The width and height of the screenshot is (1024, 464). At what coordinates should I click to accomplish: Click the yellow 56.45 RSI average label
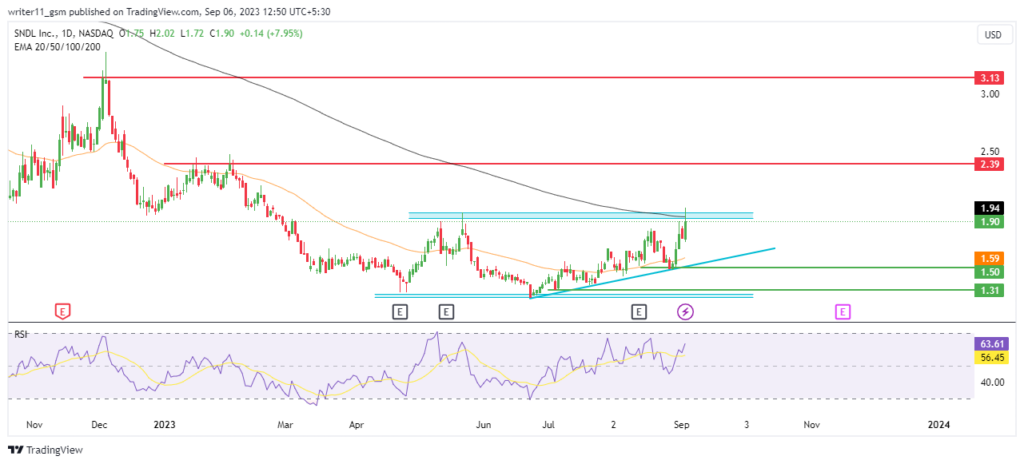(x=989, y=357)
